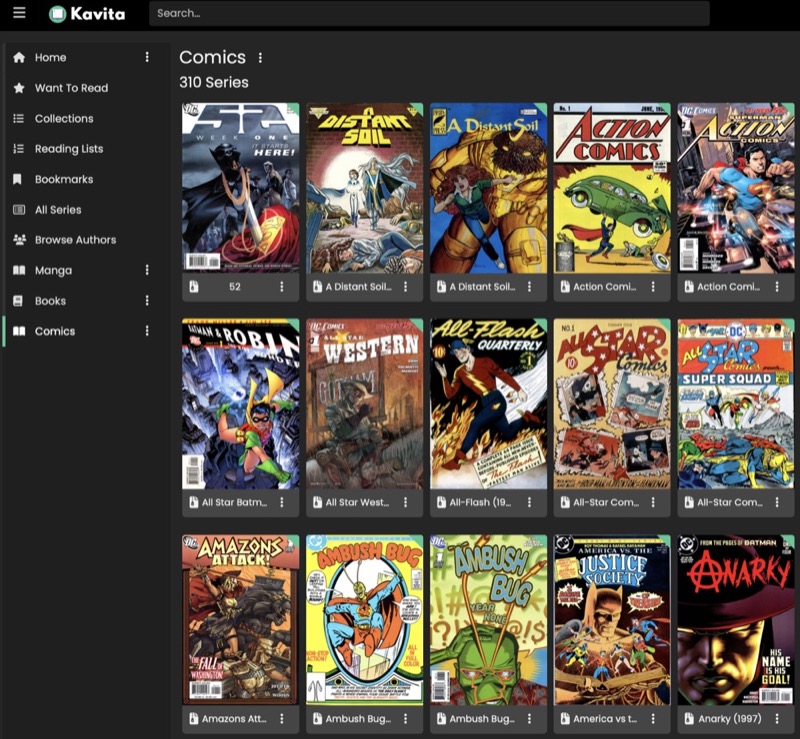
Task: Toggle the hamburger side navigation menu
Action: click(19, 13)
